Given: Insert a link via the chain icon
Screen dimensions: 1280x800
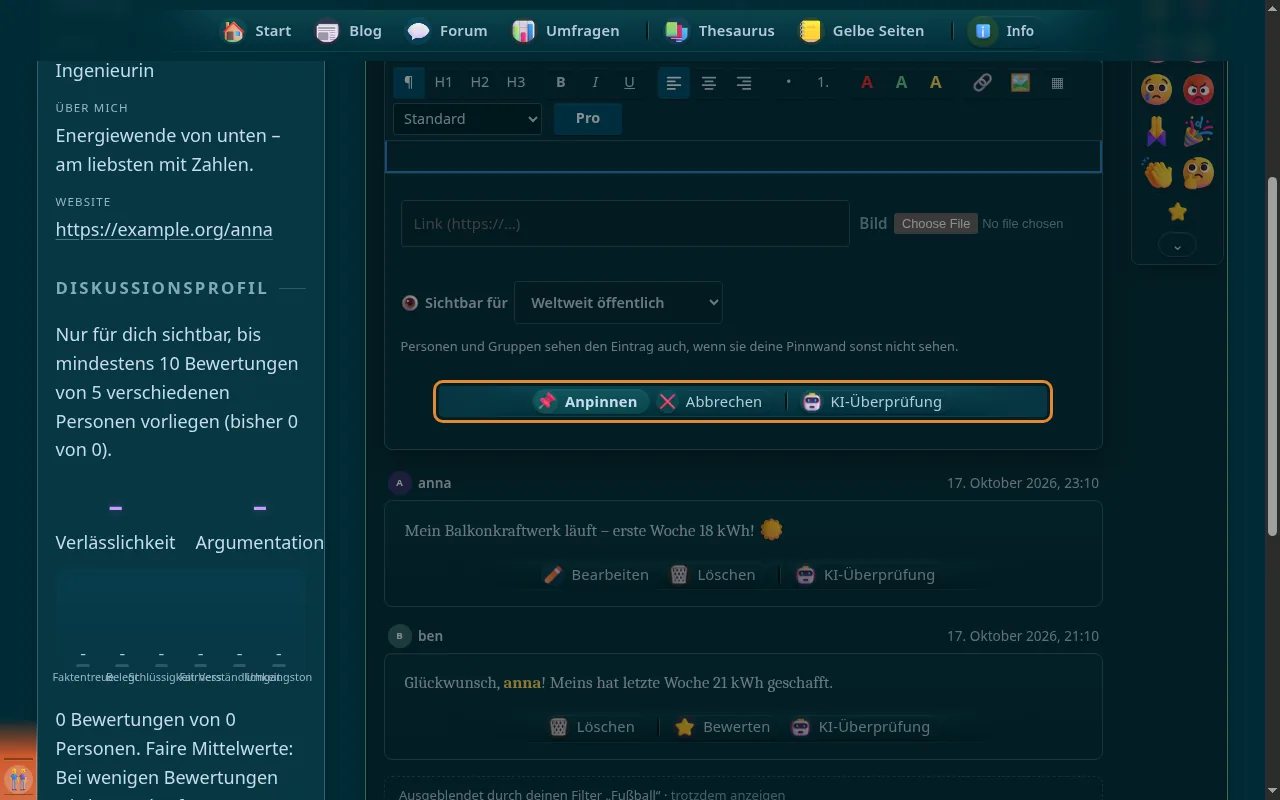Looking at the screenshot, I should point(982,83).
